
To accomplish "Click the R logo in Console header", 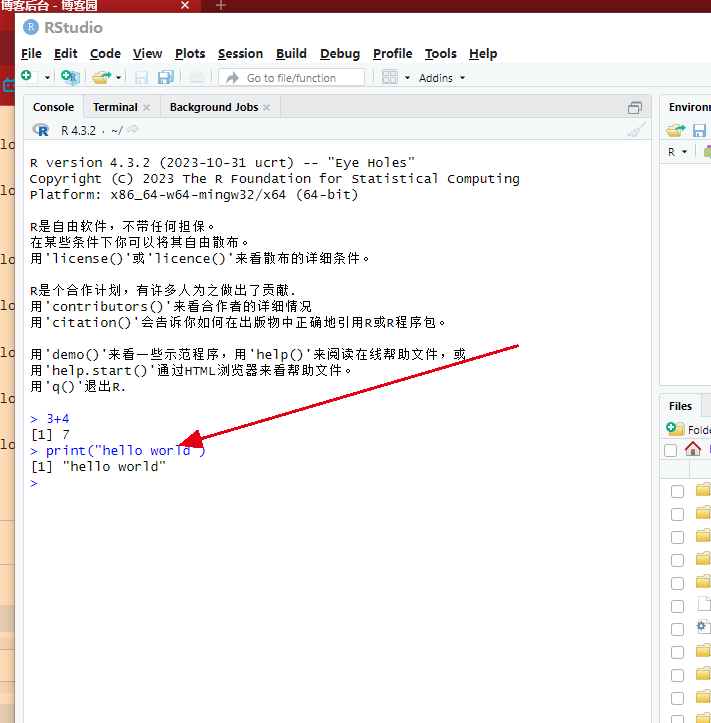I will coord(41,130).
